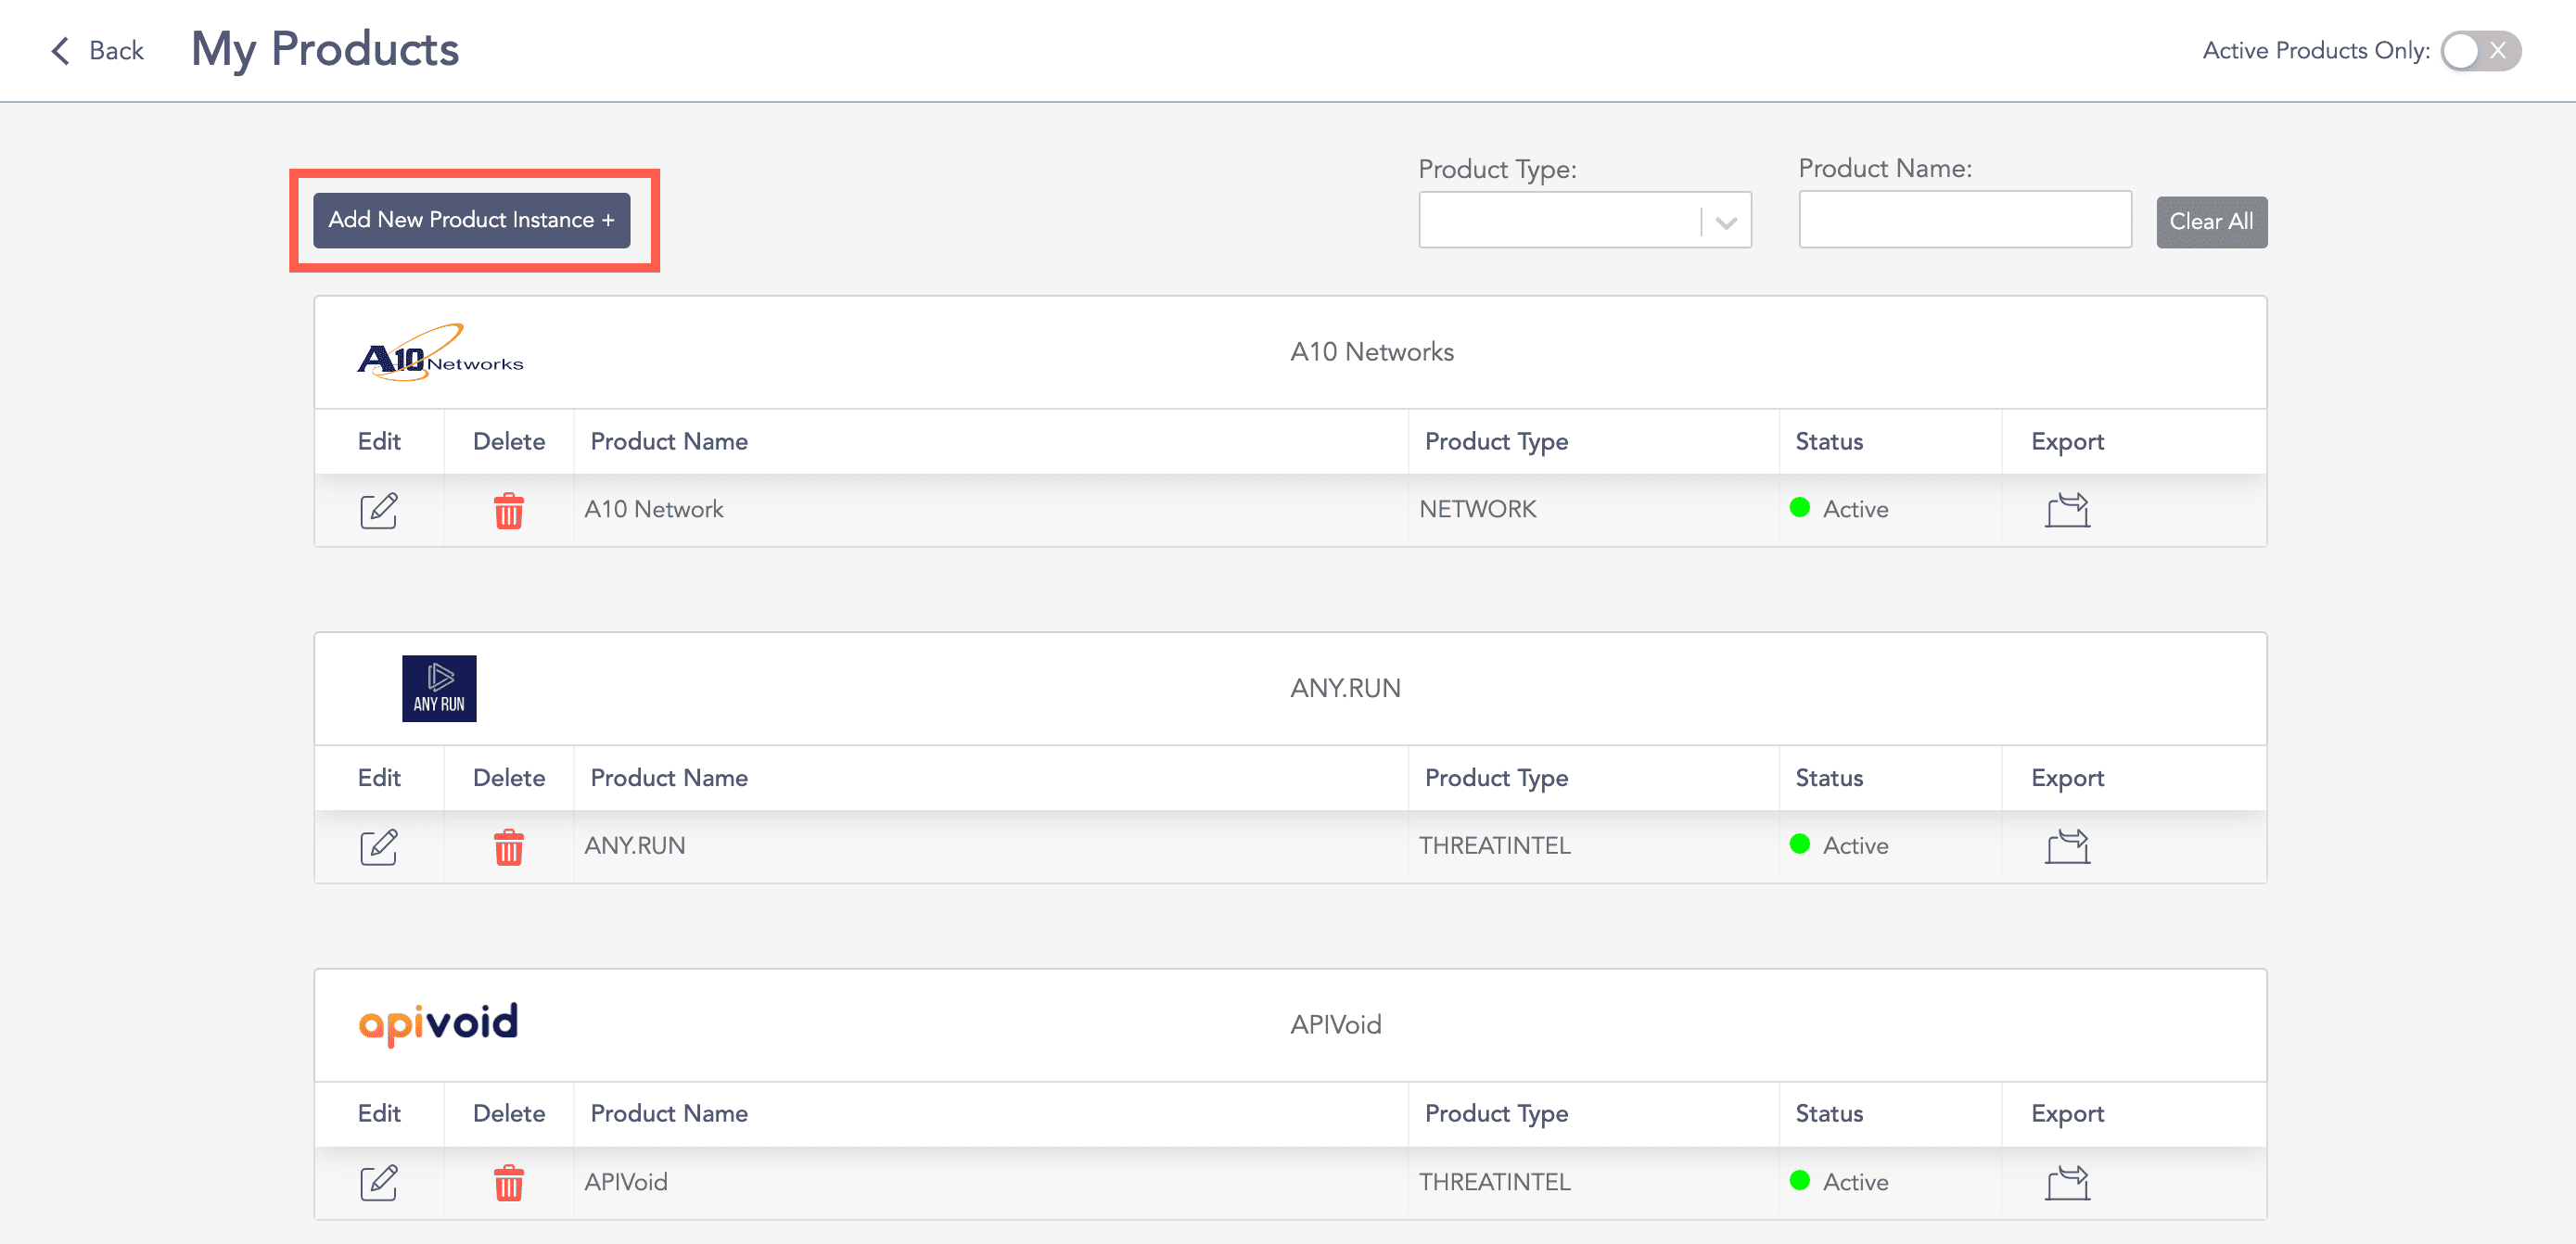2576x1244 pixels.
Task: Click the Clear All button
Action: [2211, 221]
